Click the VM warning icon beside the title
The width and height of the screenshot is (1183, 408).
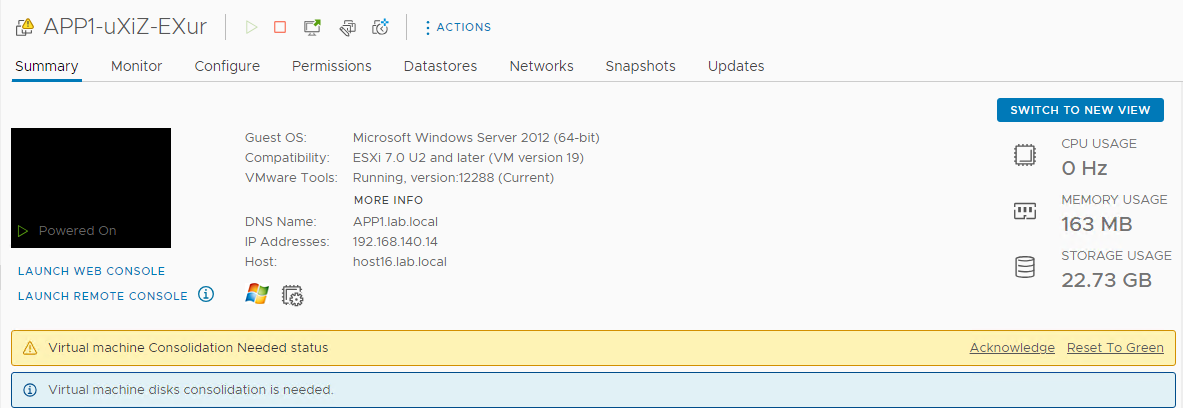[x=25, y=28]
